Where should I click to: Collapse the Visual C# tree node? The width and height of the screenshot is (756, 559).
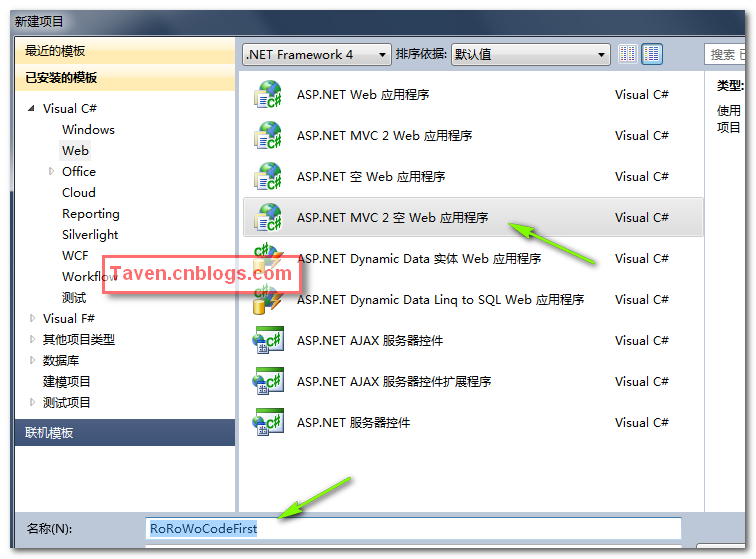point(31,109)
